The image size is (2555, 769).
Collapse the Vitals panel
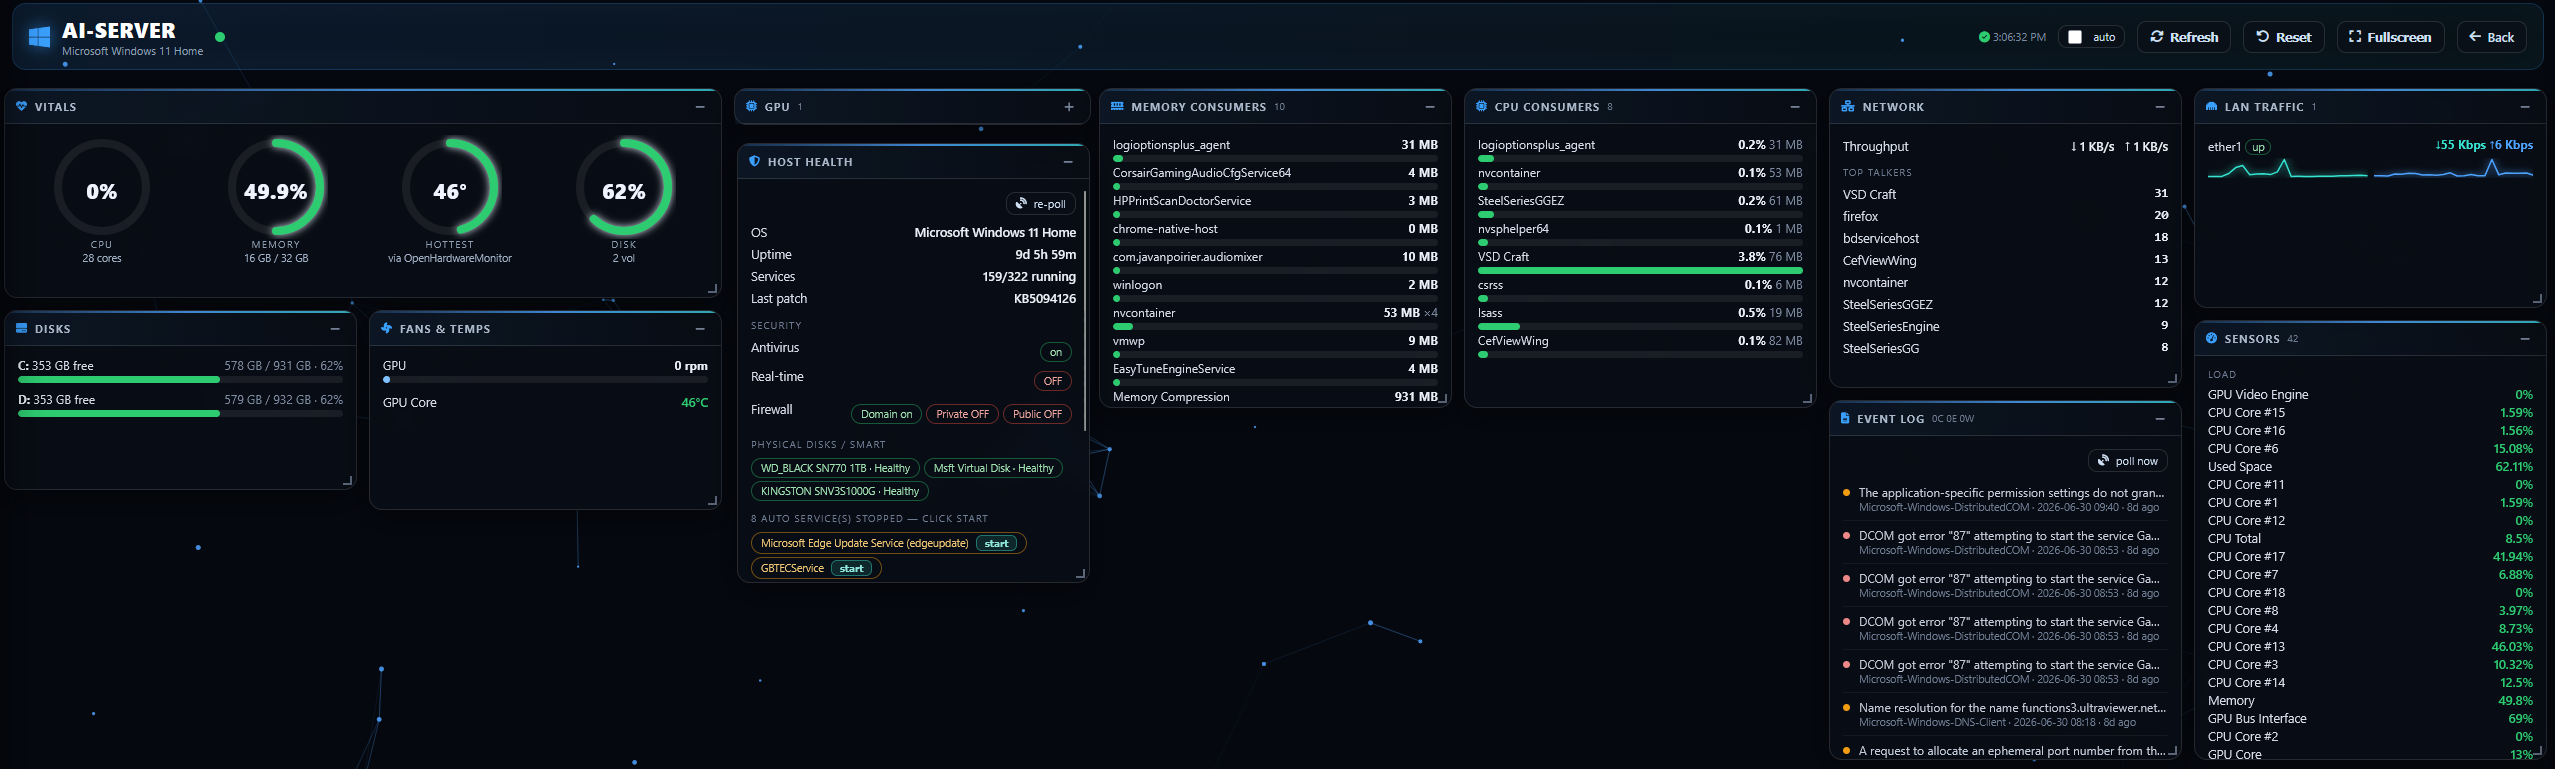(x=700, y=107)
